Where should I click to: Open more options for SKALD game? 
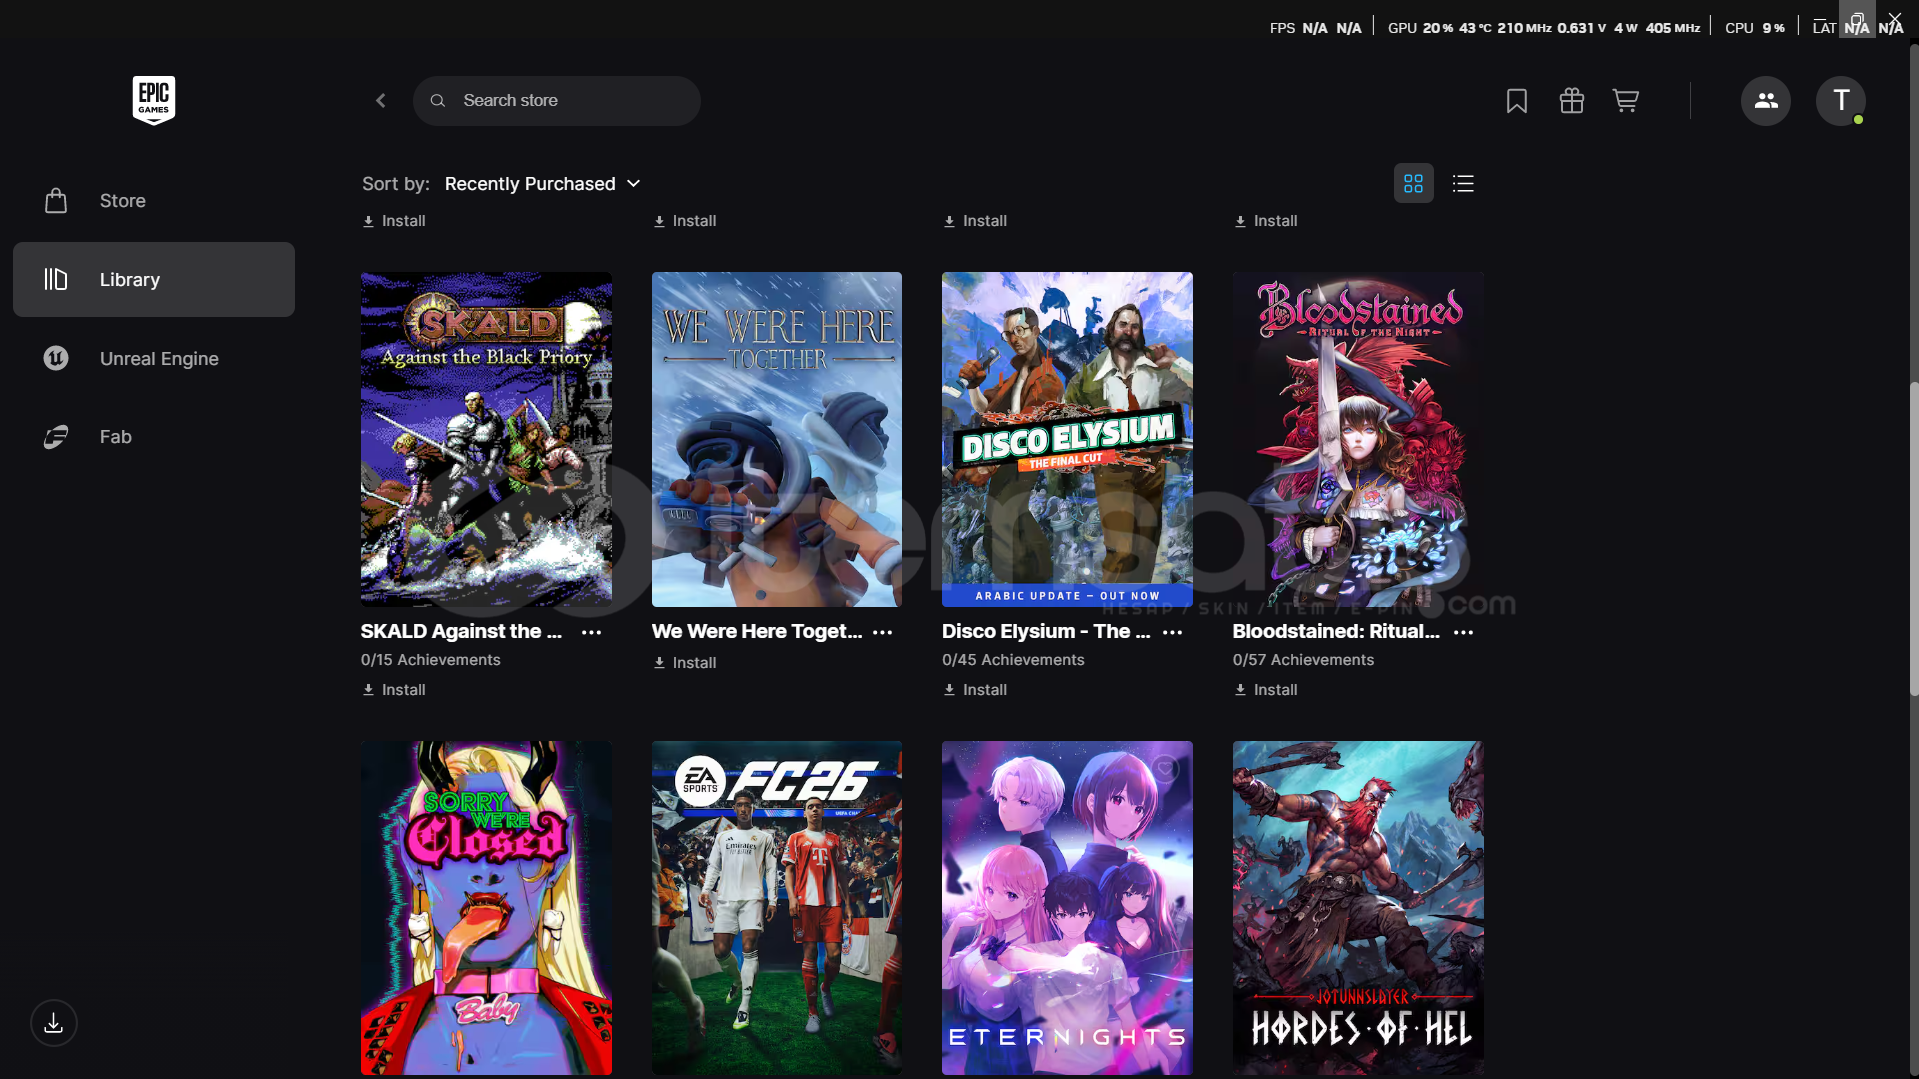click(592, 633)
